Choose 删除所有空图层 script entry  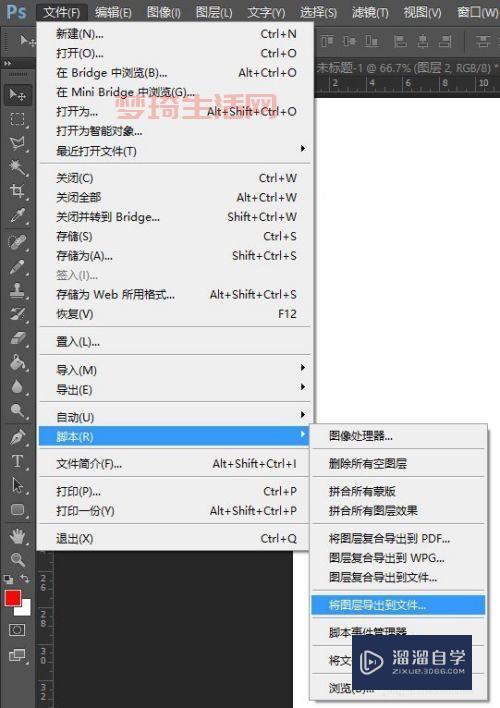coord(398,464)
